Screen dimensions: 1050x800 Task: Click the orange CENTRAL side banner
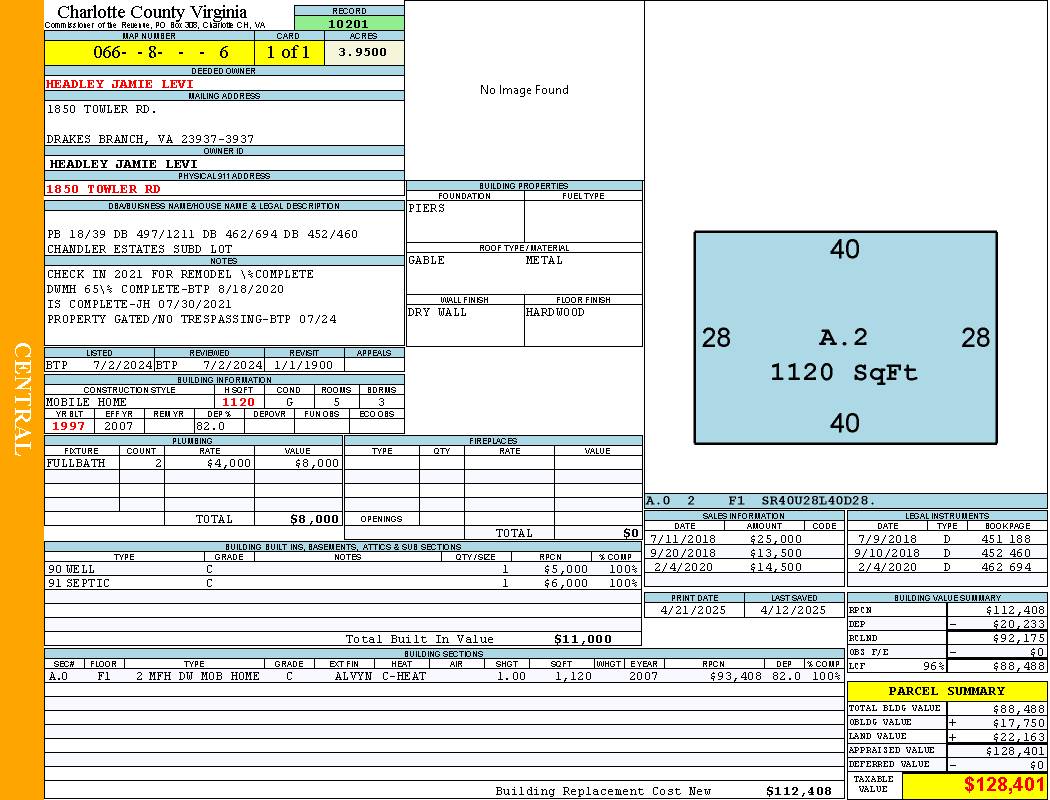22,400
